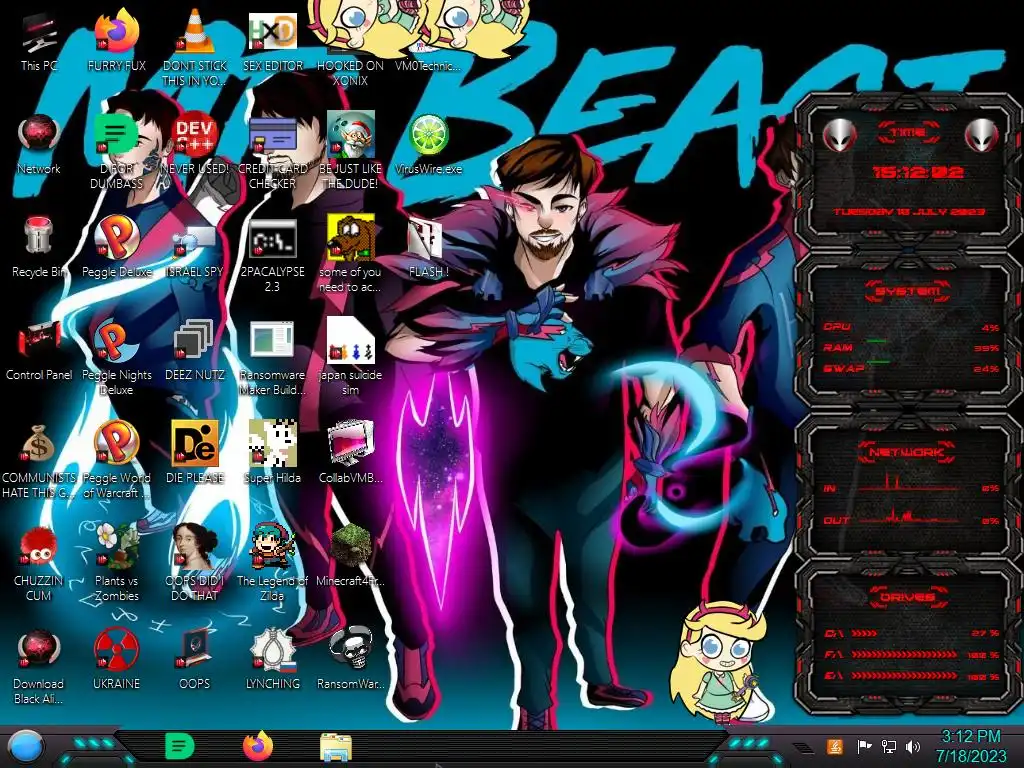Open the CREDIT CARD CHECKER shortcut
This screenshot has height=768, width=1024.
[x=272, y=152]
